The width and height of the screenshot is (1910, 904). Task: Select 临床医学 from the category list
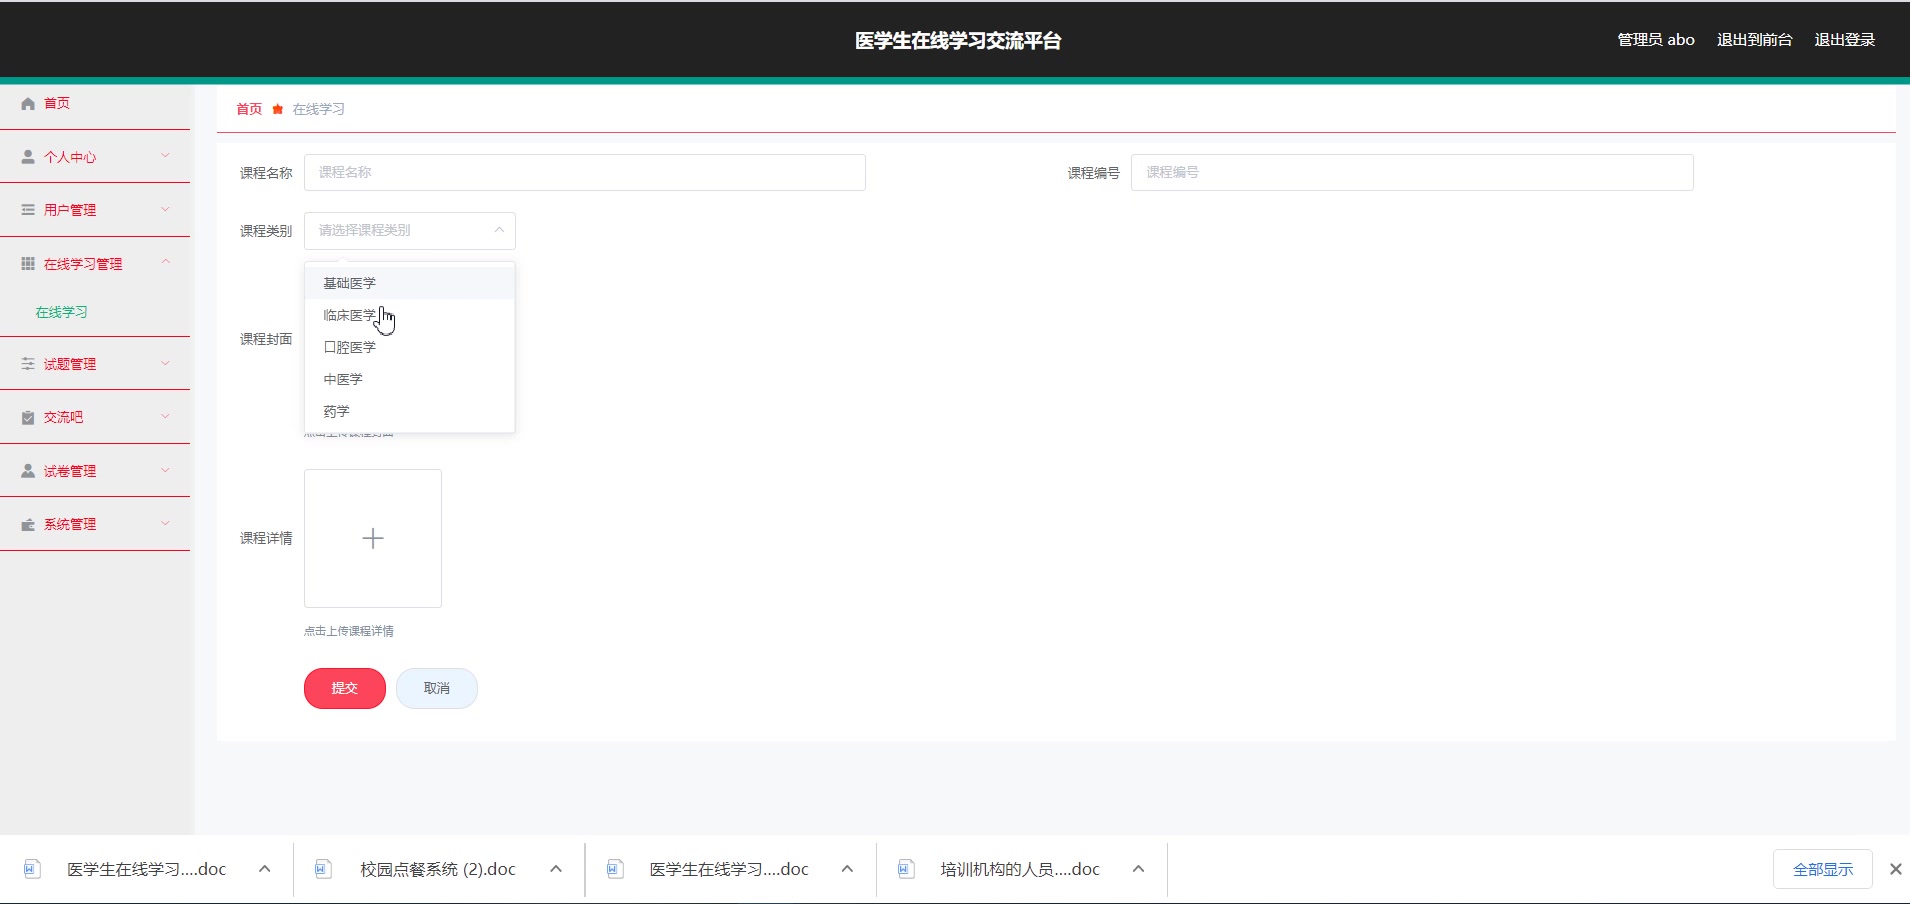tap(349, 314)
